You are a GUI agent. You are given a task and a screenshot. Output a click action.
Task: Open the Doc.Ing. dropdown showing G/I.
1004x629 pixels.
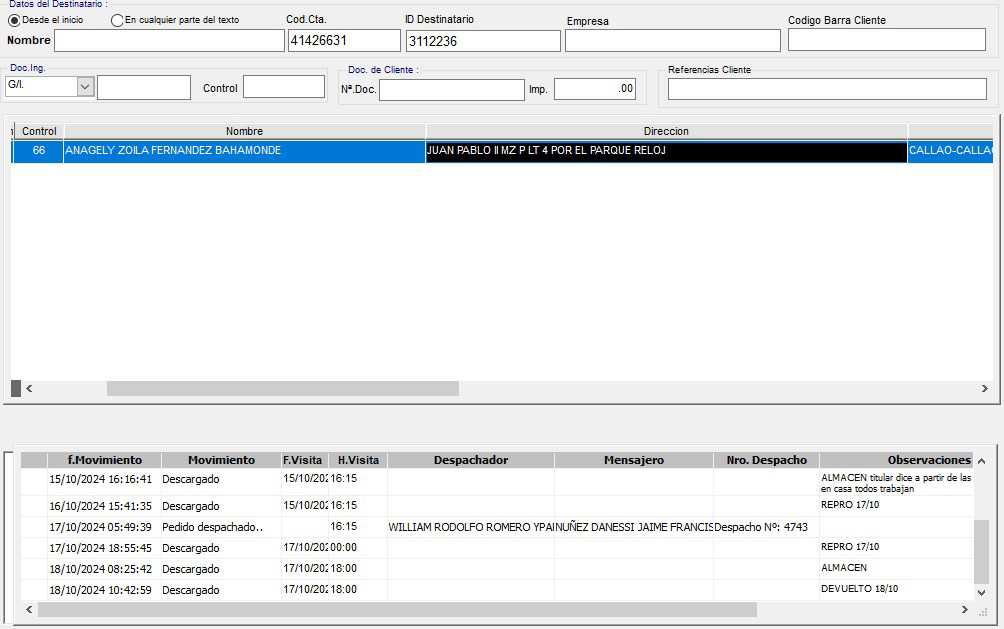click(x=85, y=87)
